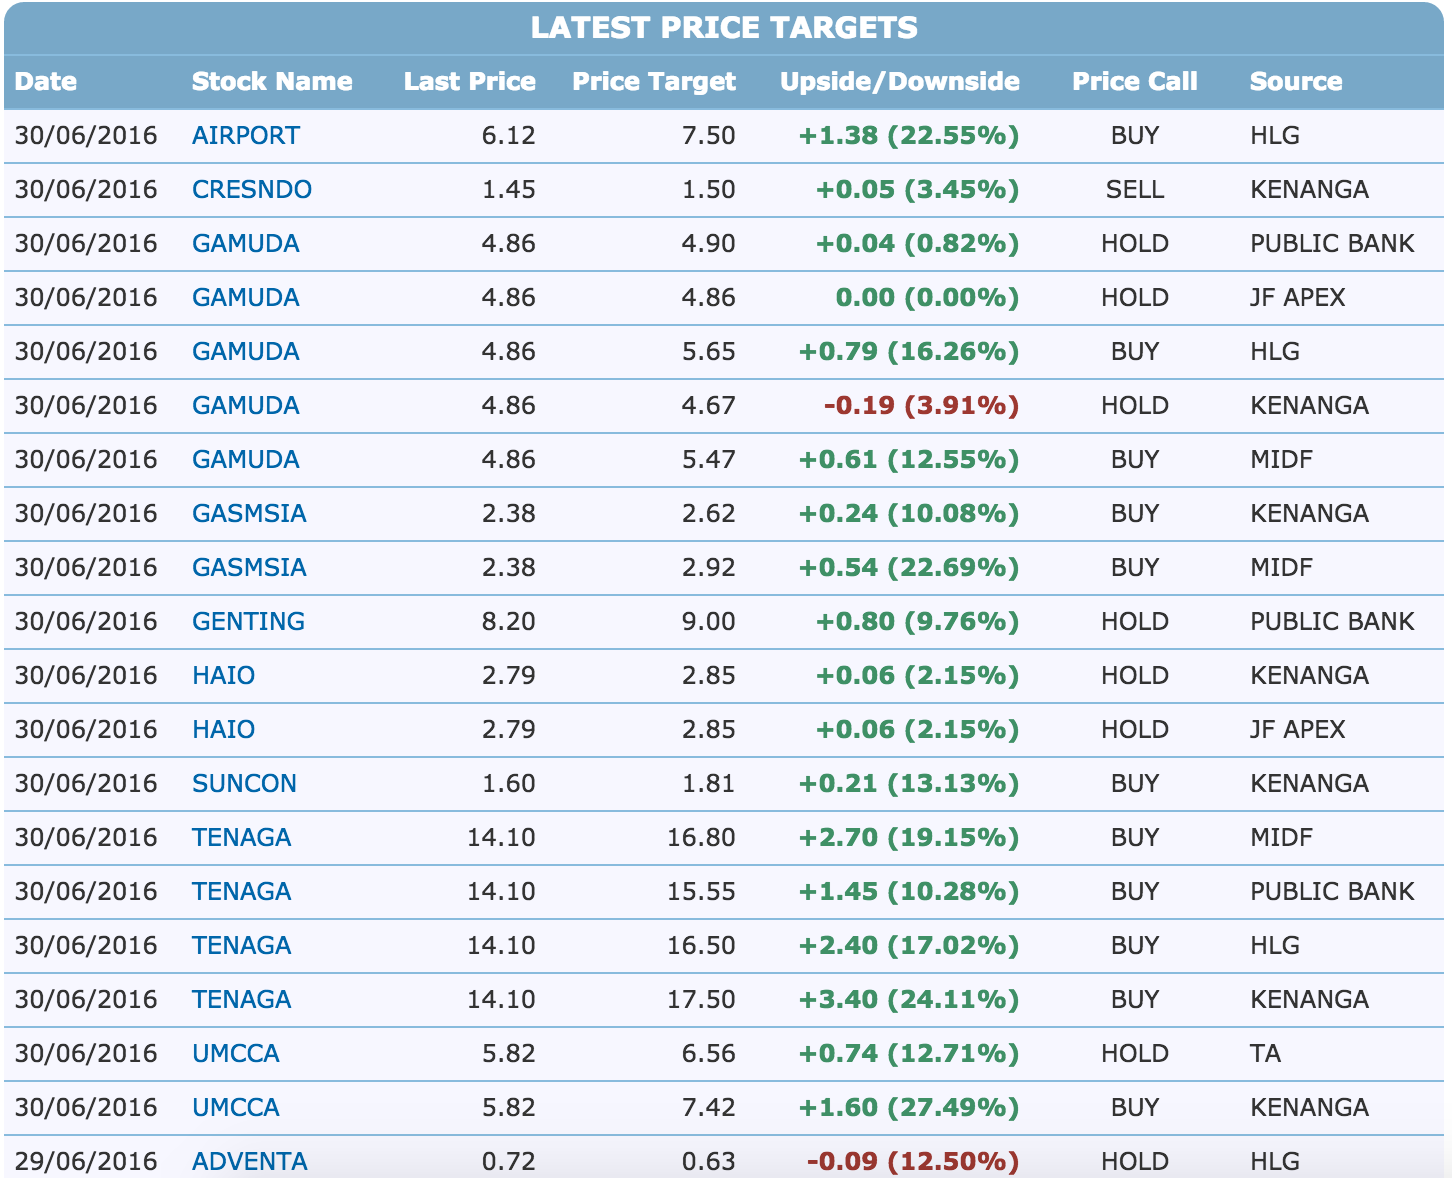The width and height of the screenshot is (1452, 1178).
Task: Select the 7.50 price target cell
Action: 708,136
